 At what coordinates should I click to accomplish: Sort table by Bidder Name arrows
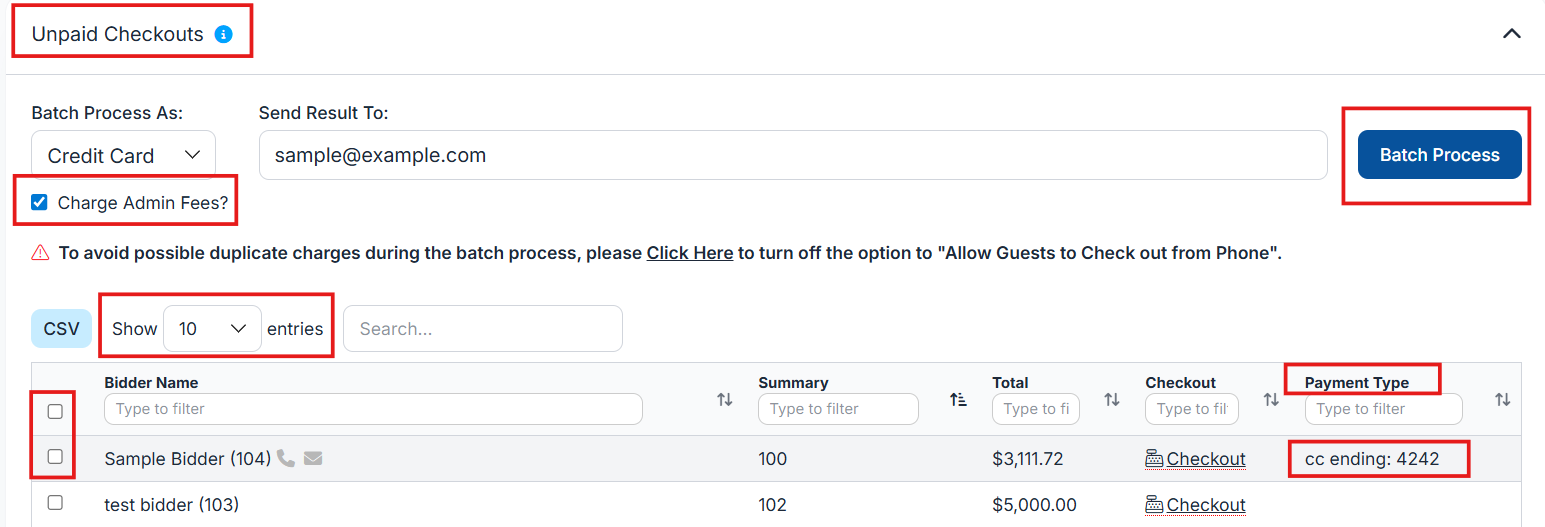(x=725, y=400)
